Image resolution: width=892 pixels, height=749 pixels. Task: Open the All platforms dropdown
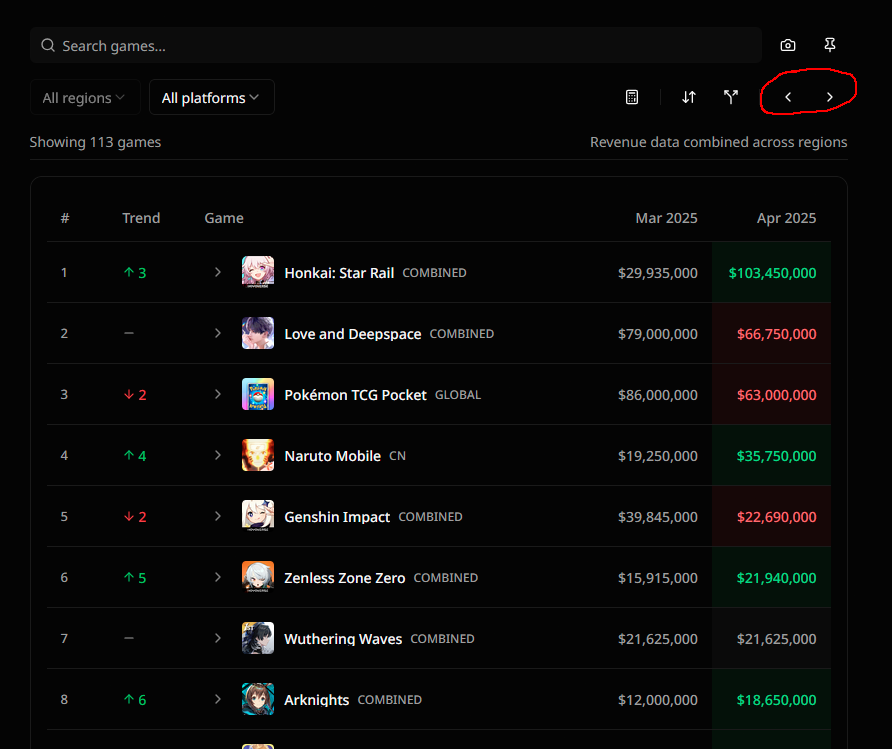tap(212, 97)
